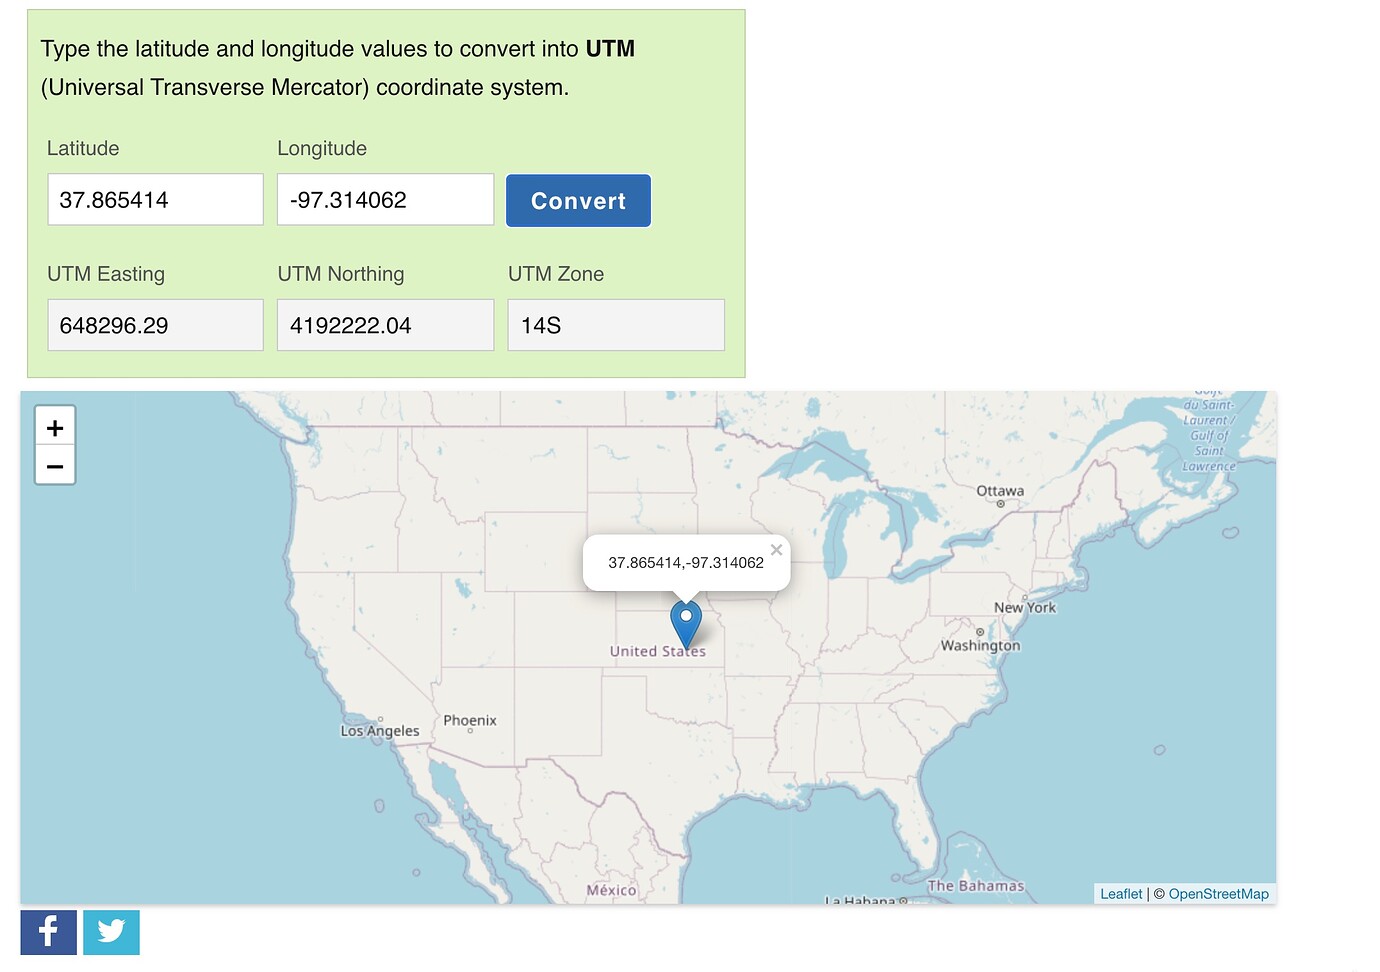Focus the Longitude input field
The height and width of the screenshot is (972, 1380).
pos(385,200)
